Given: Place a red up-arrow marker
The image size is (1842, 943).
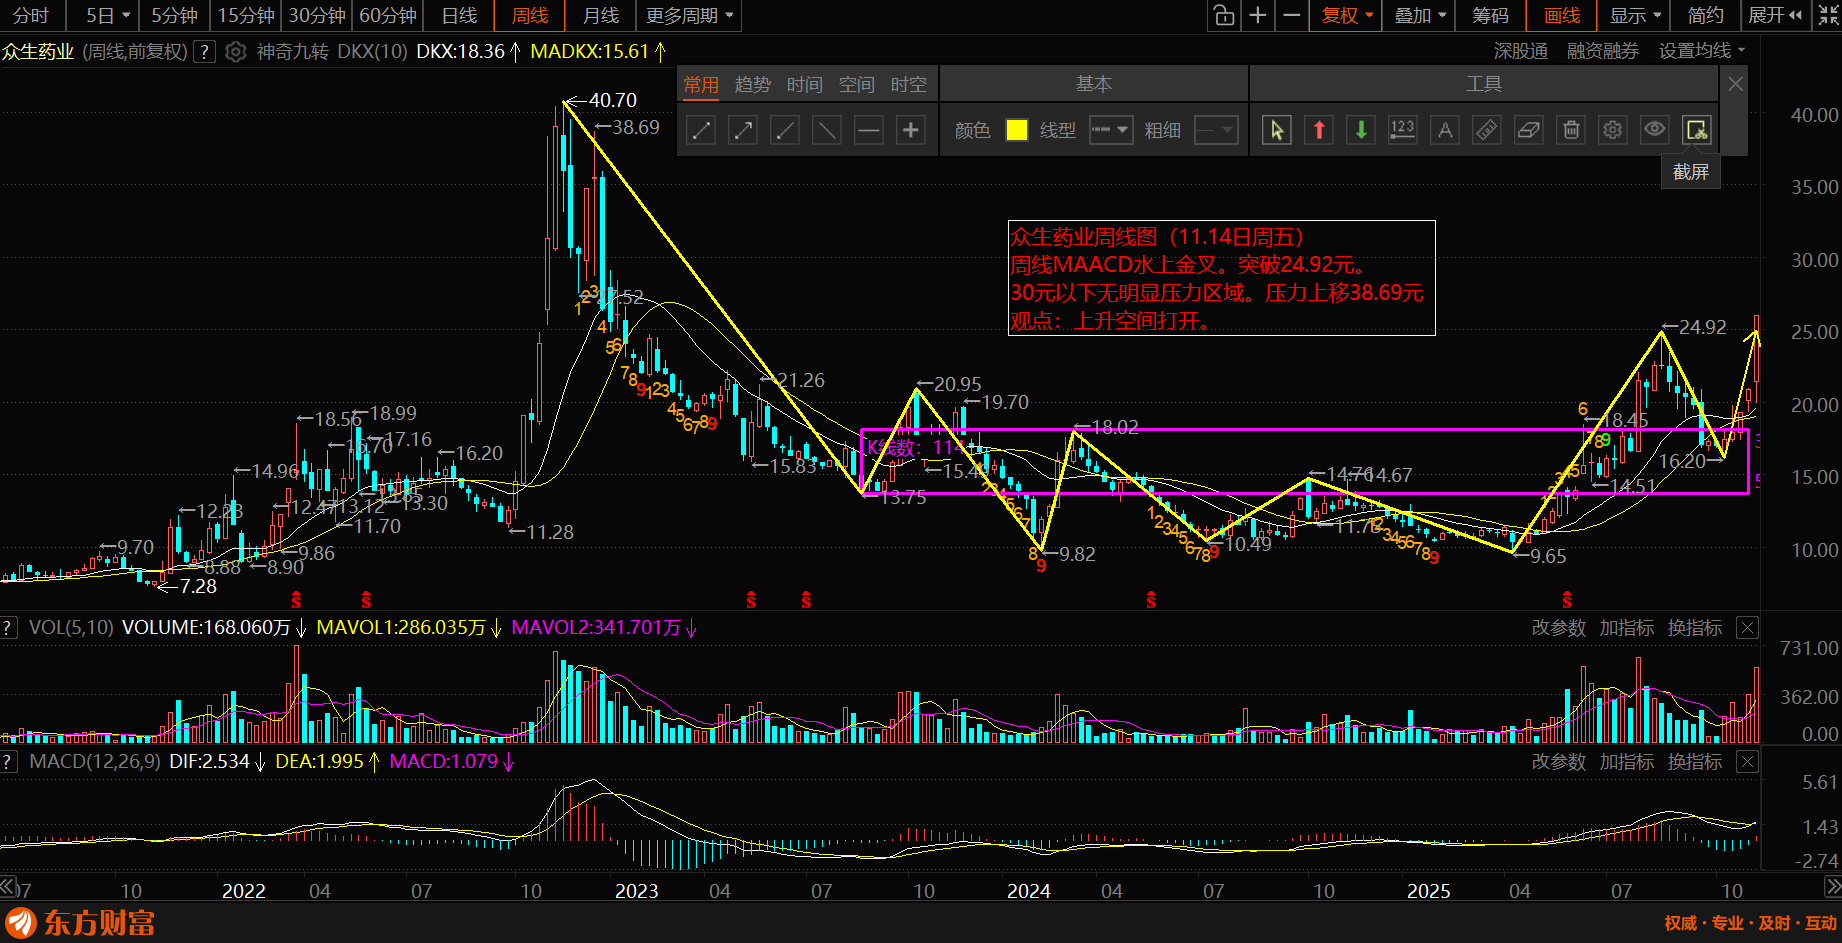Looking at the screenshot, I should coord(1319,130).
